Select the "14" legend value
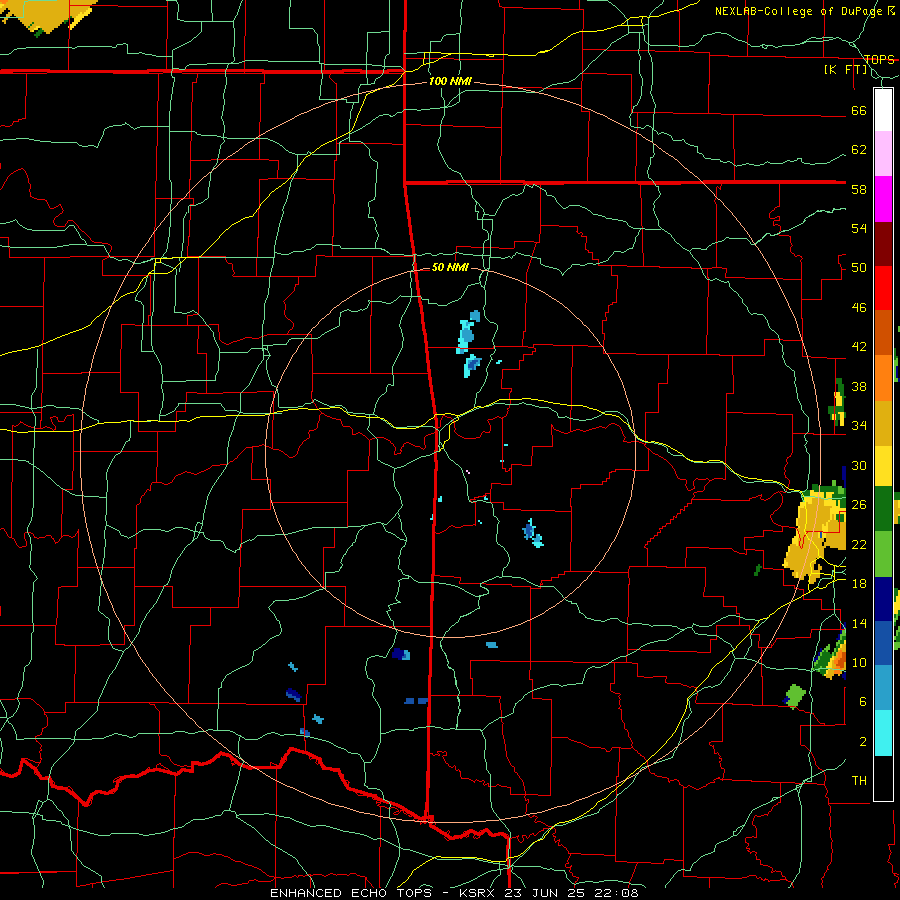Image resolution: width=900 pixels, height=900 pixels. click(859, 623)
